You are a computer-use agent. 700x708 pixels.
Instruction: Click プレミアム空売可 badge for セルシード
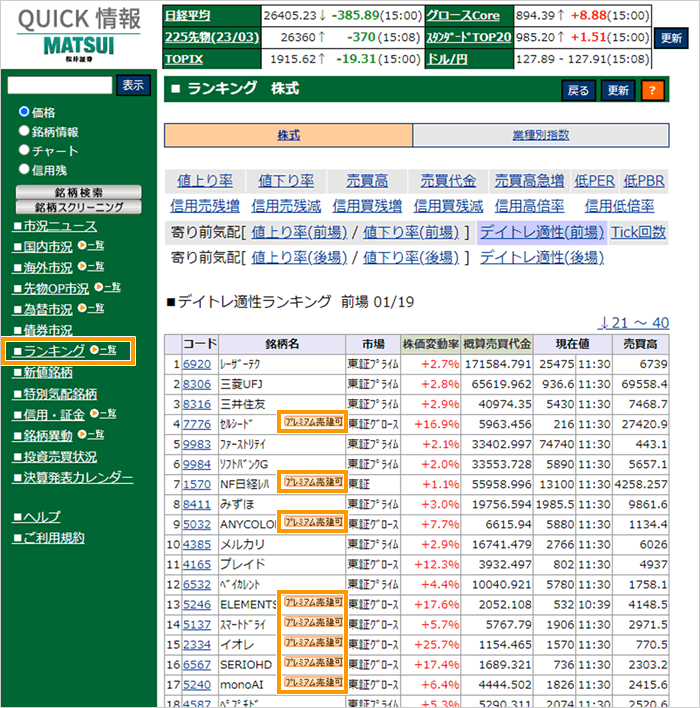(313, 422)
